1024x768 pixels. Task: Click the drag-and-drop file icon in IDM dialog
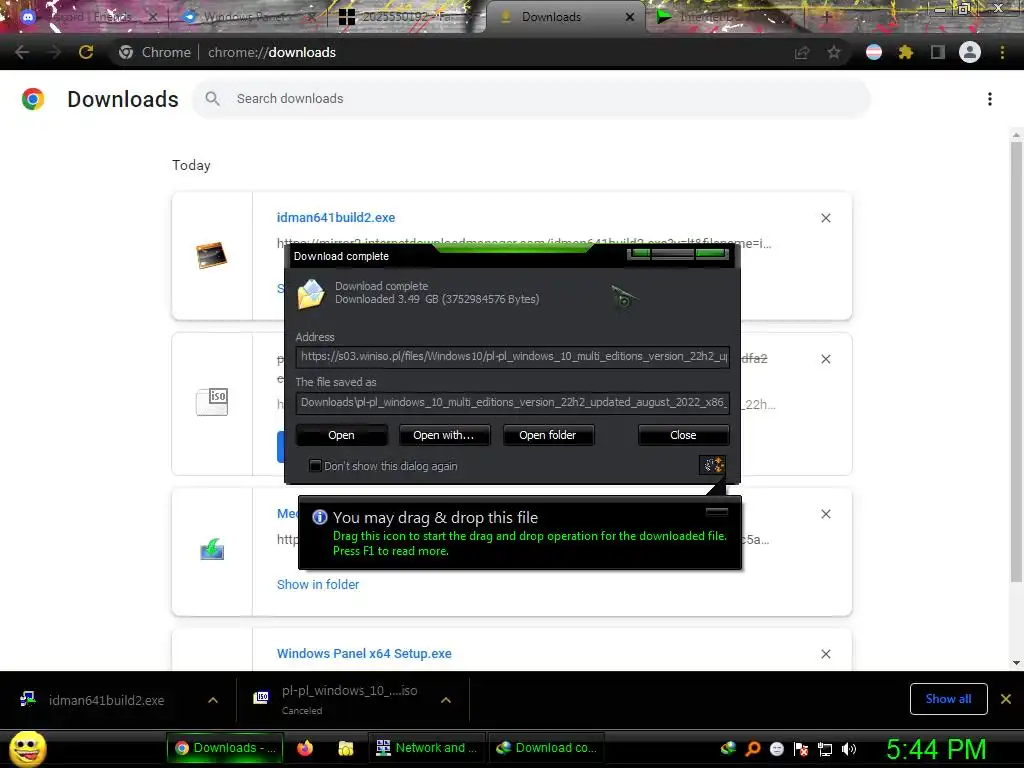[x=712, y=465]
